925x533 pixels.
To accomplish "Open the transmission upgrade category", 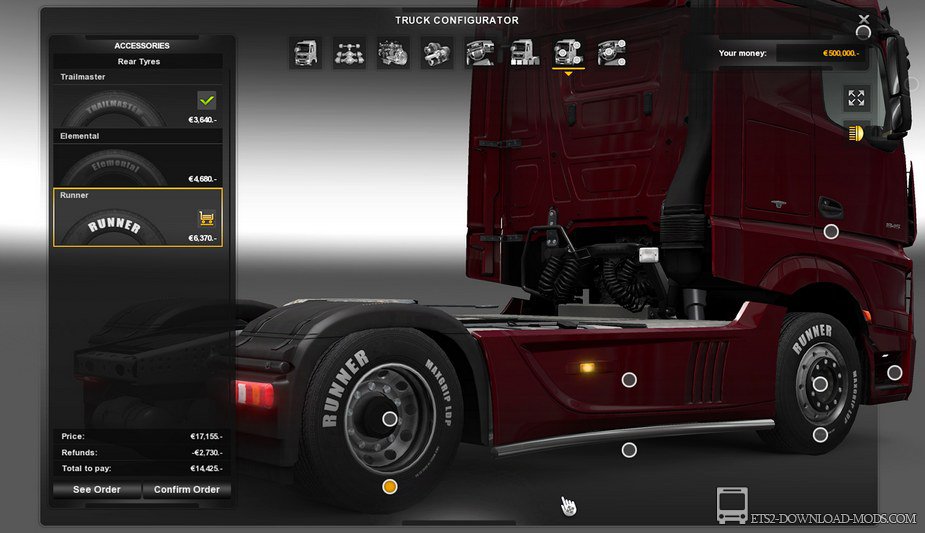I will [x=437, y=53].
